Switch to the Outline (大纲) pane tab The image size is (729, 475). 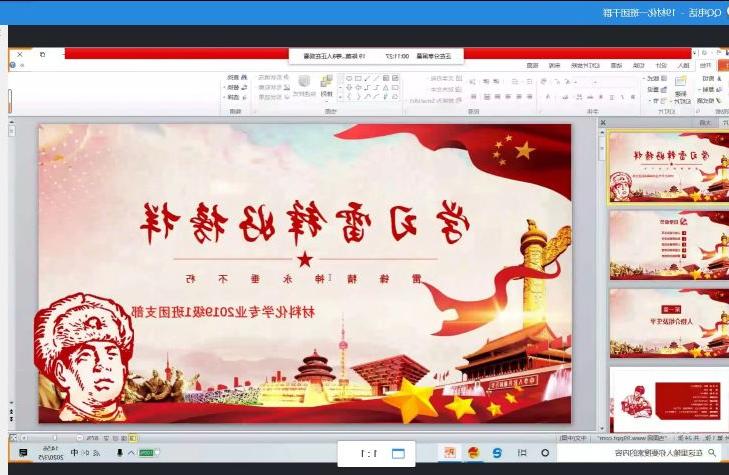click(x=705, y=122)
